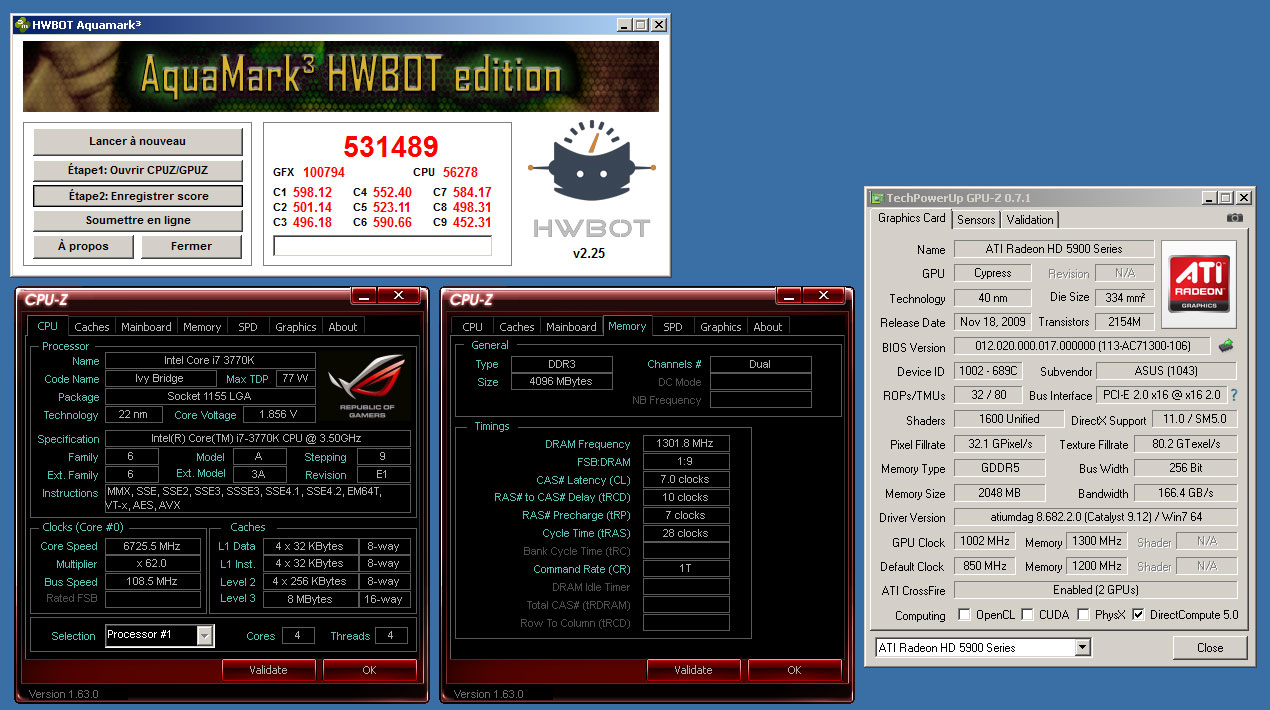Select the Graphics Card tab in GPU-Z

pyautogui.click(x=911, y=218)
